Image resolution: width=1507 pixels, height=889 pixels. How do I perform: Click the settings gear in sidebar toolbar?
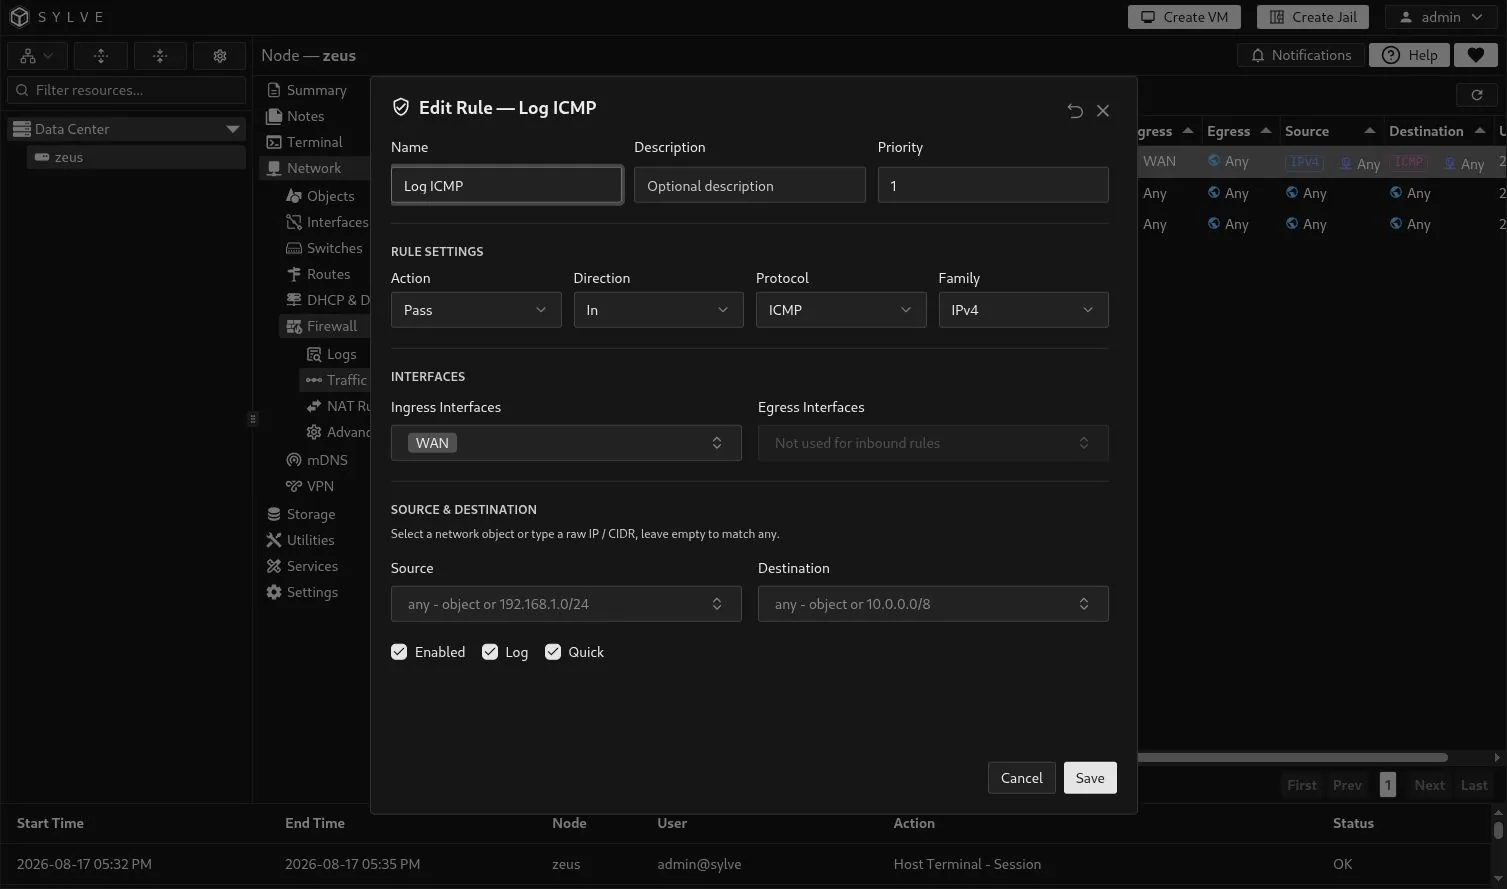[x=220, y=56]
